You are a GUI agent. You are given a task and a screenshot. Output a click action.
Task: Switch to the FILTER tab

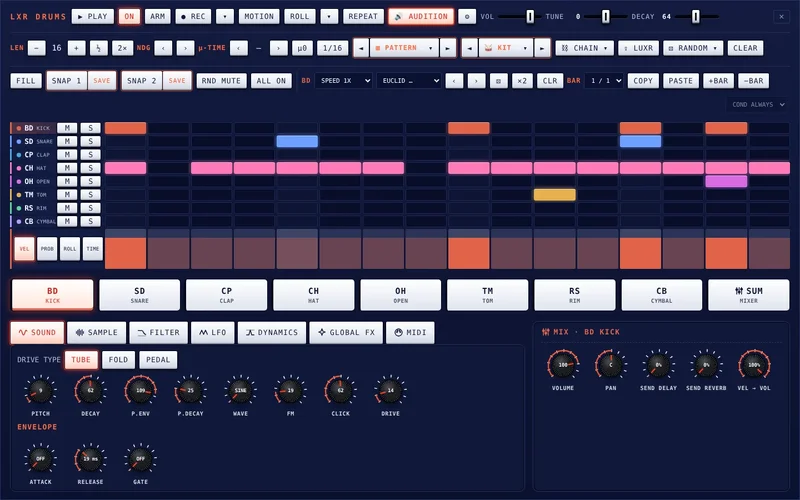(159, 333)
